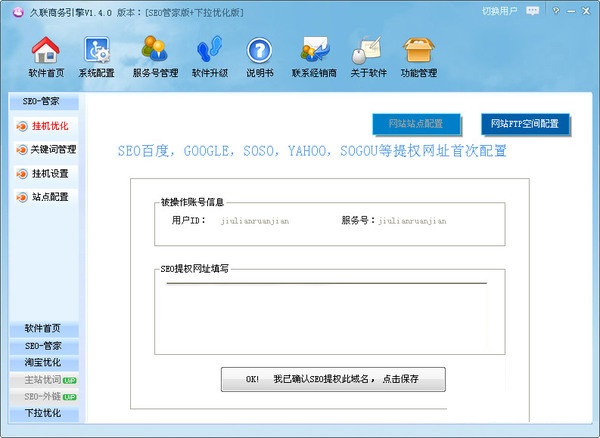
Task: Open 功能管理 box icon
Action: pos(419,50)
